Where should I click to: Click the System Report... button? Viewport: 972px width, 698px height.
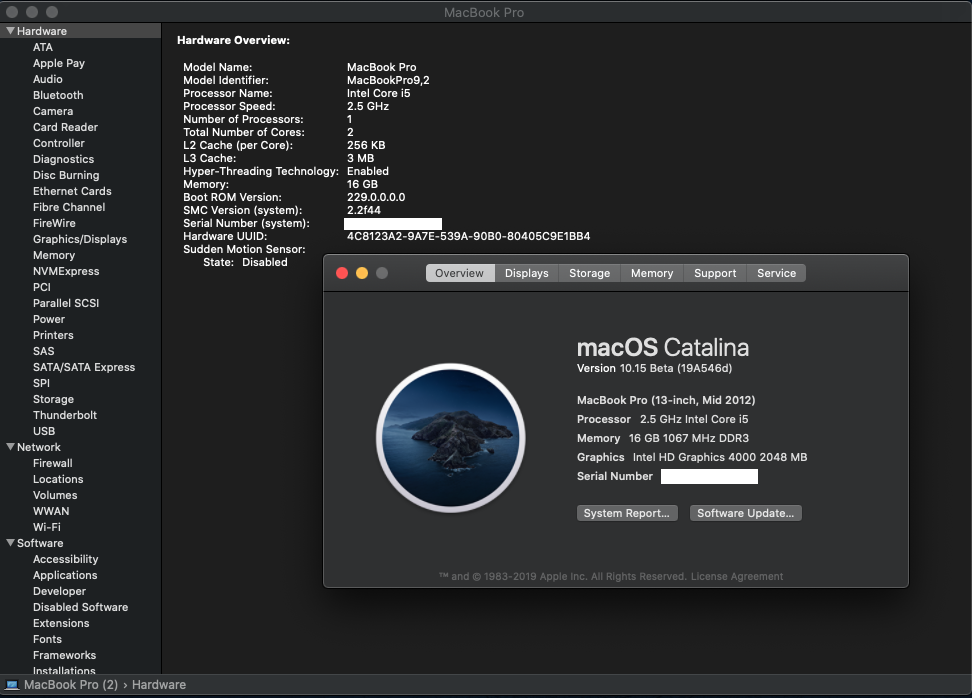[627, 513]
